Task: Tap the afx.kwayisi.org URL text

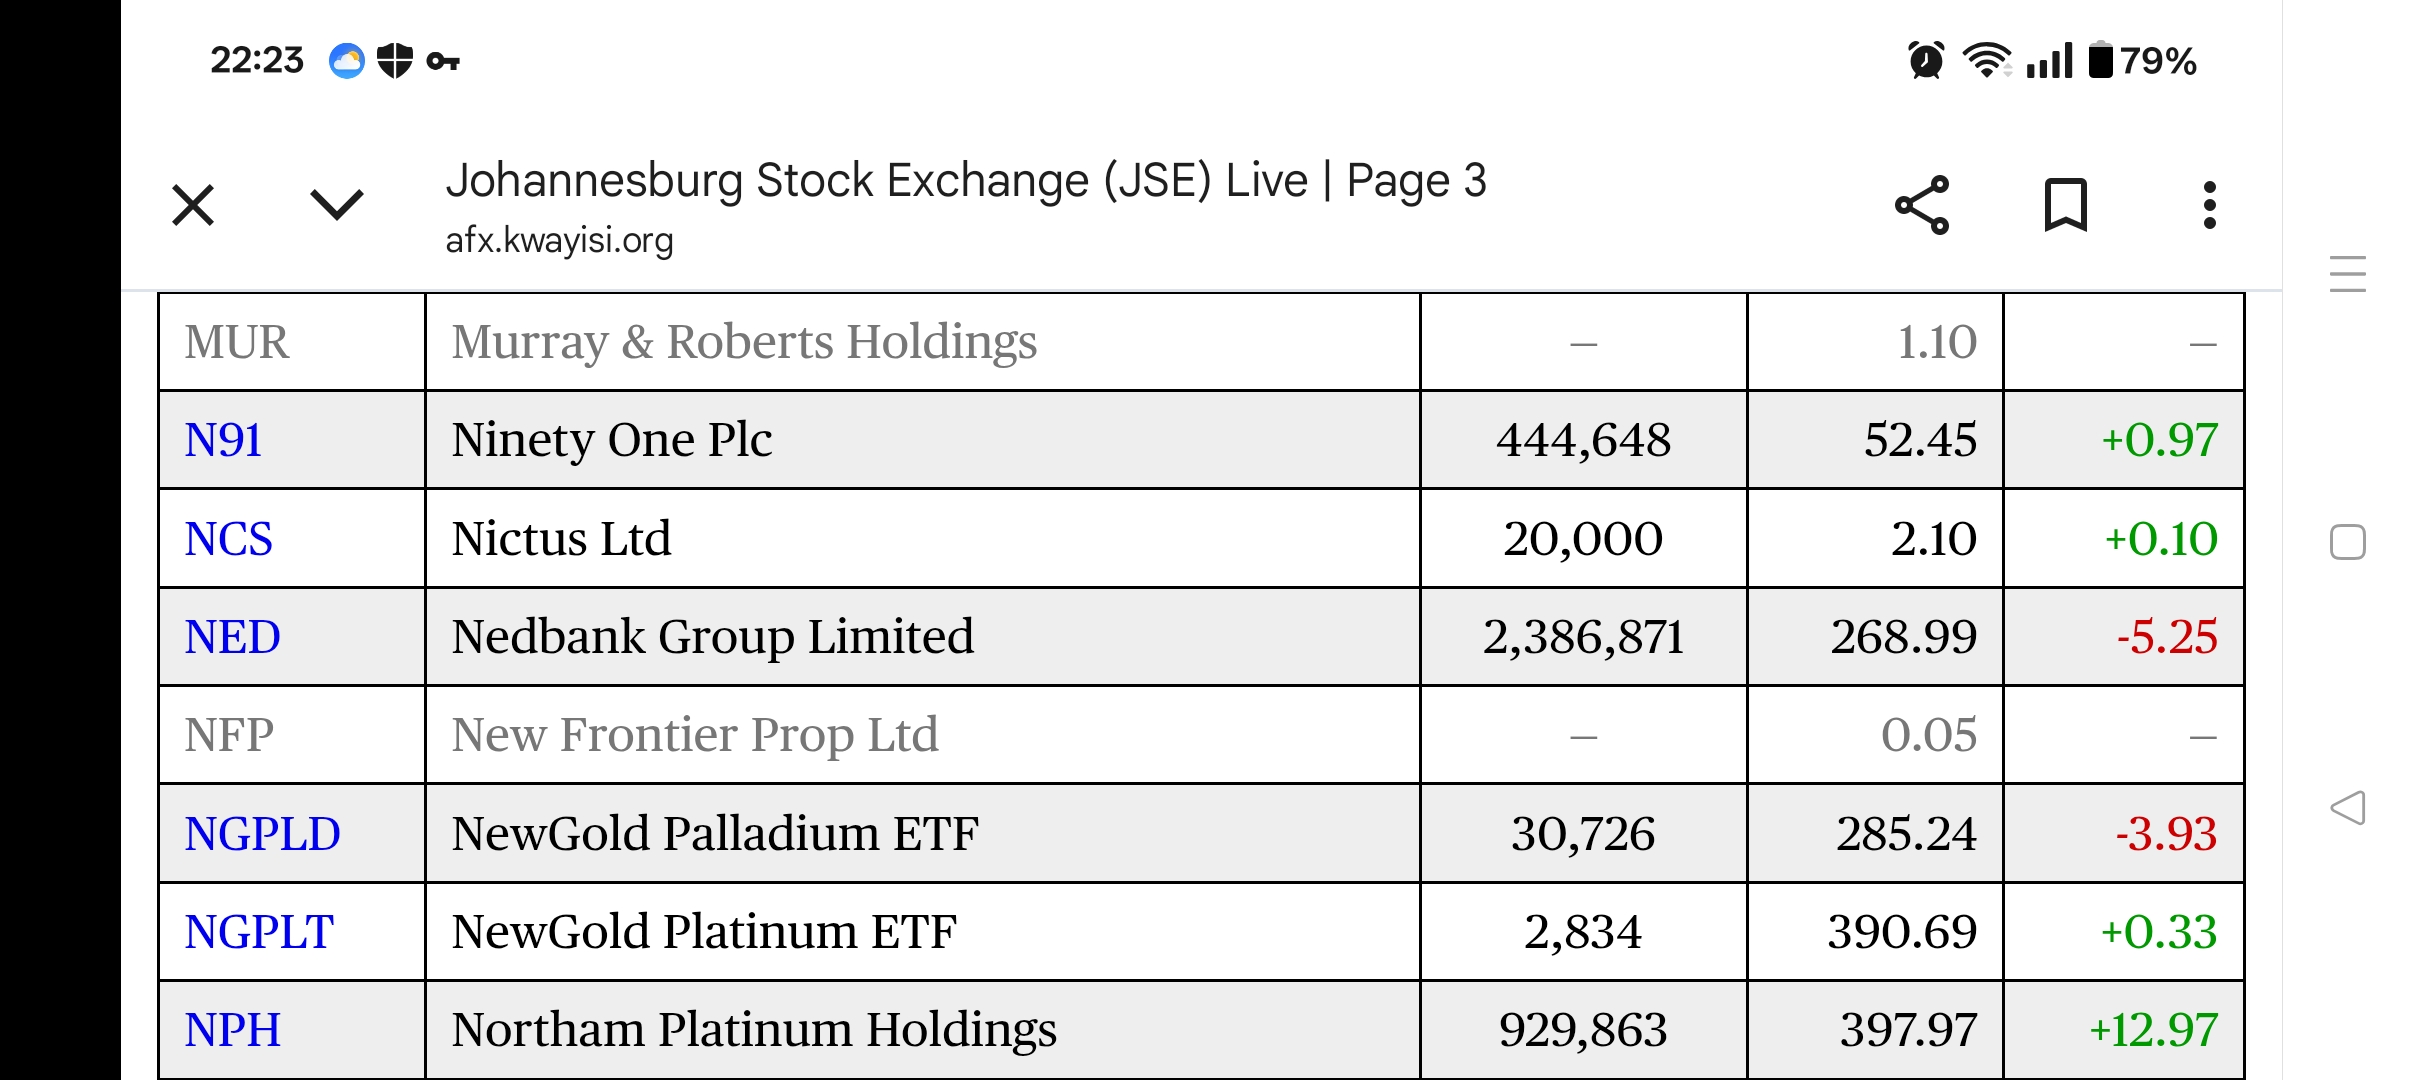Action: pyautogui.click(x=559, y=241)
